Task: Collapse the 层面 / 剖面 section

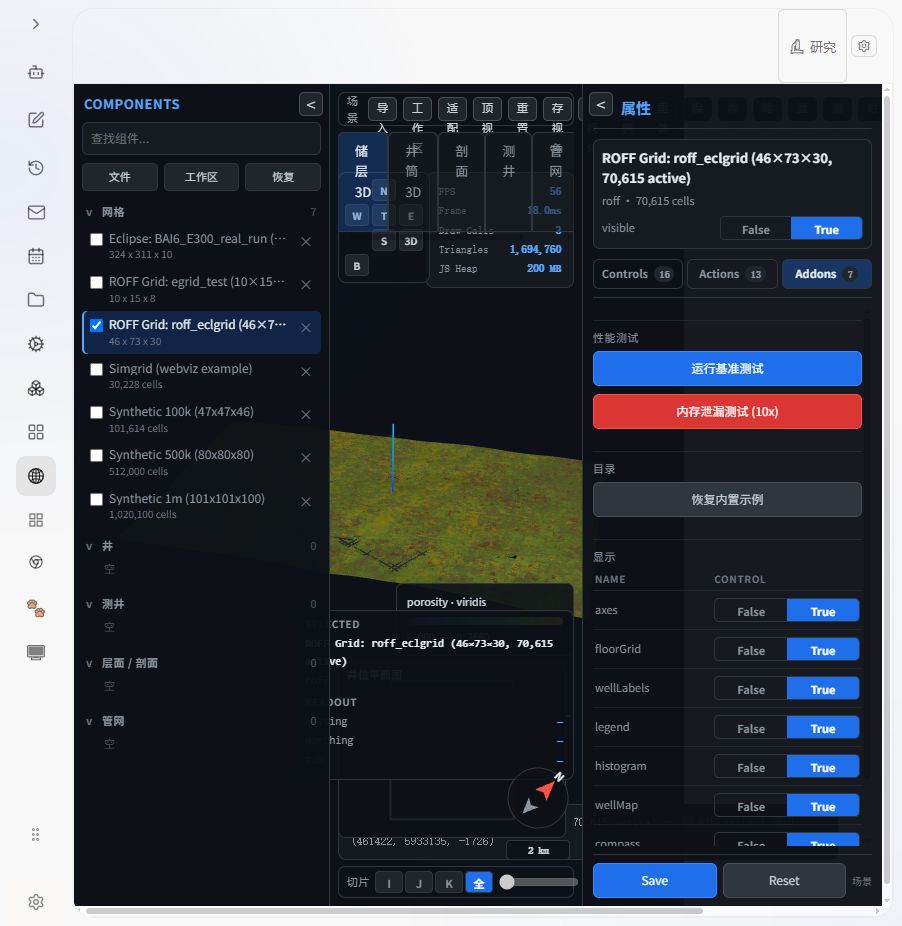Action: click(89, 663)
